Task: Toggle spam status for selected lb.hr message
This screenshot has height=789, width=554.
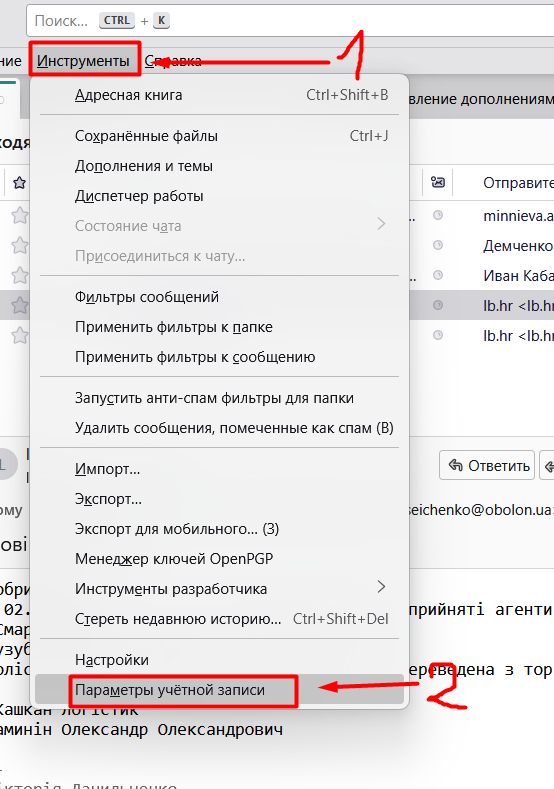Action: [x=438, y=305]
